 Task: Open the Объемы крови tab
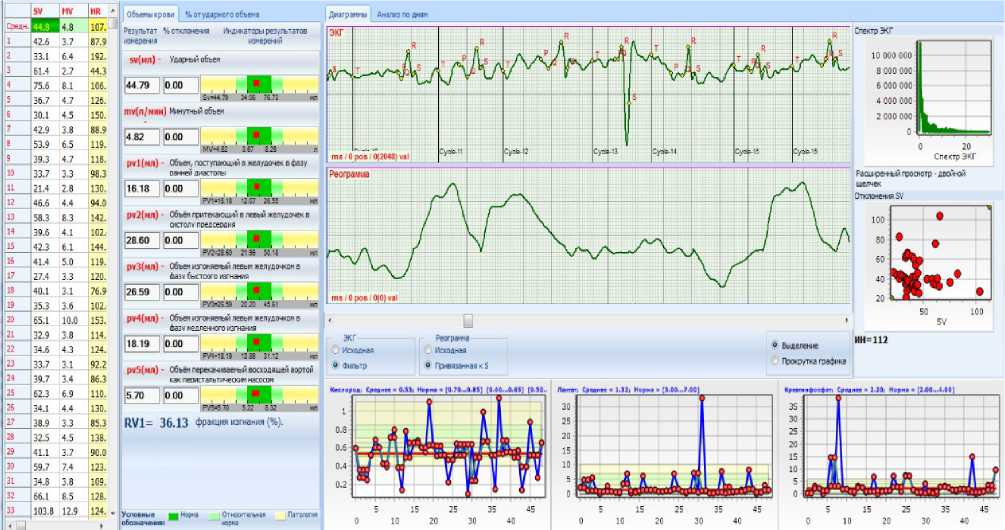[149, 14]
